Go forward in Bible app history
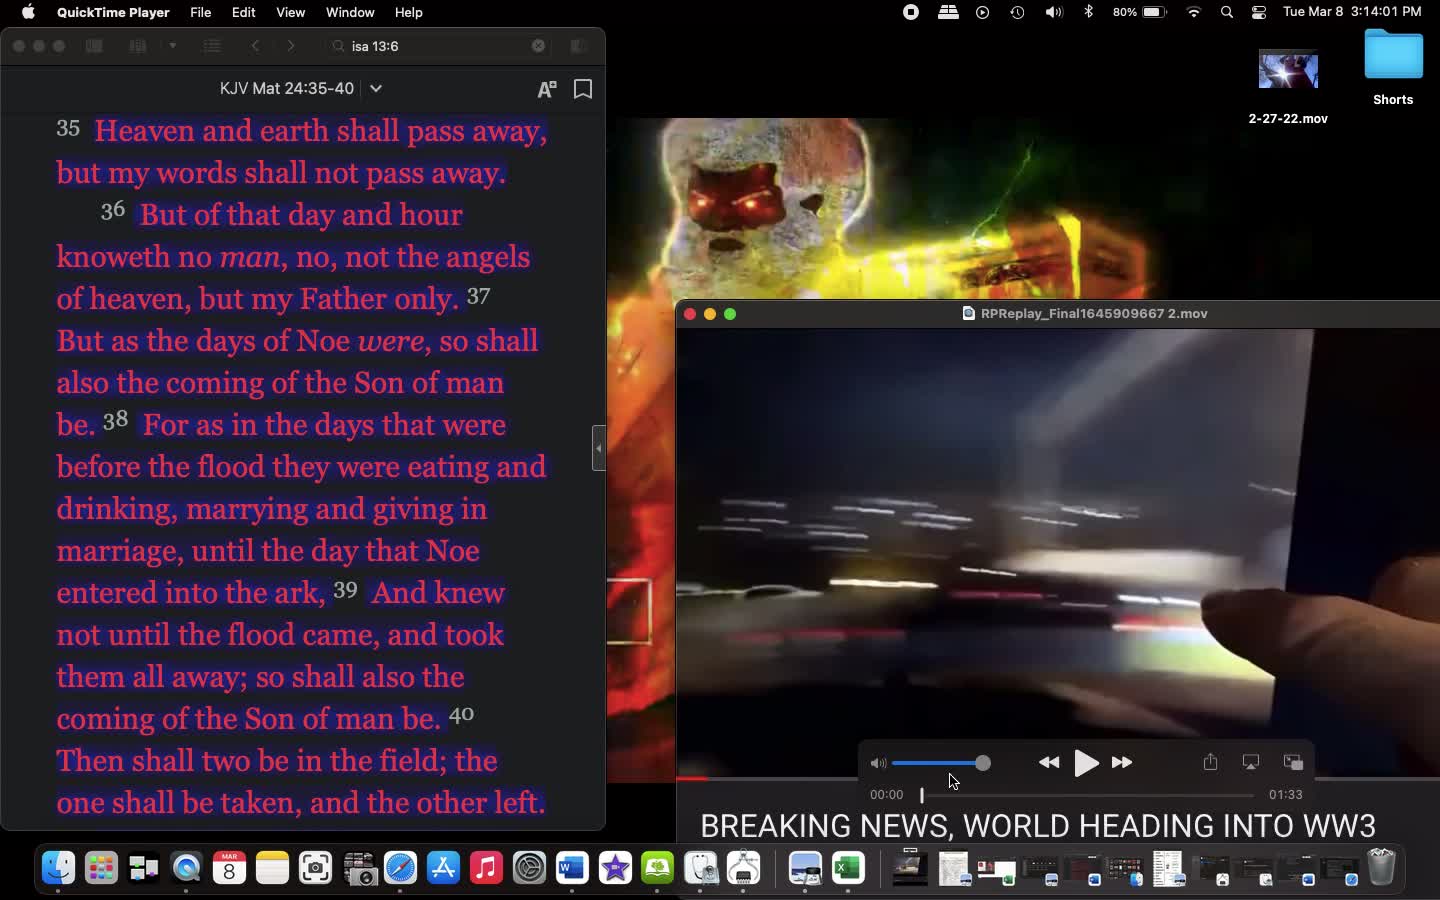This screenshot has width=1440, height=900. point(291,46)
